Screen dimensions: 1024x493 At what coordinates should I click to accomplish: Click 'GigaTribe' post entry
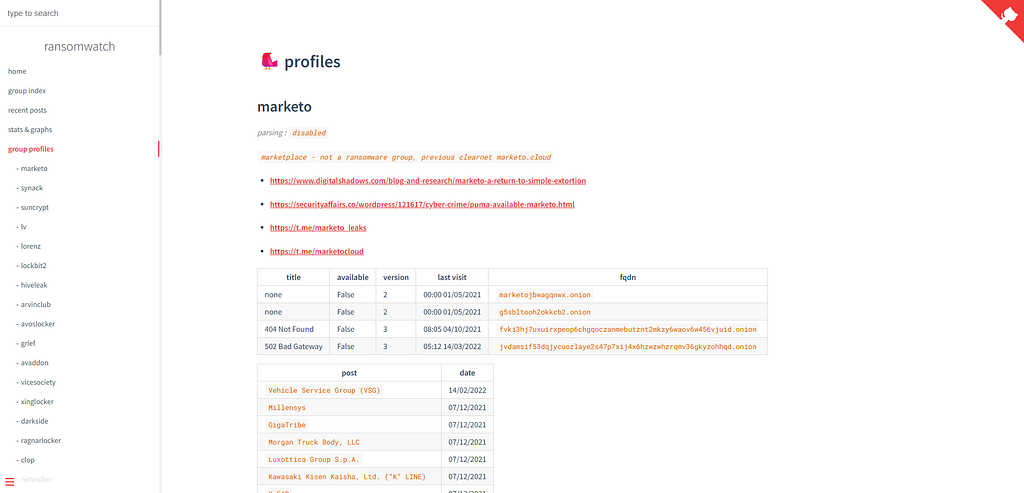pyautogui.click(x=287, y=425)
